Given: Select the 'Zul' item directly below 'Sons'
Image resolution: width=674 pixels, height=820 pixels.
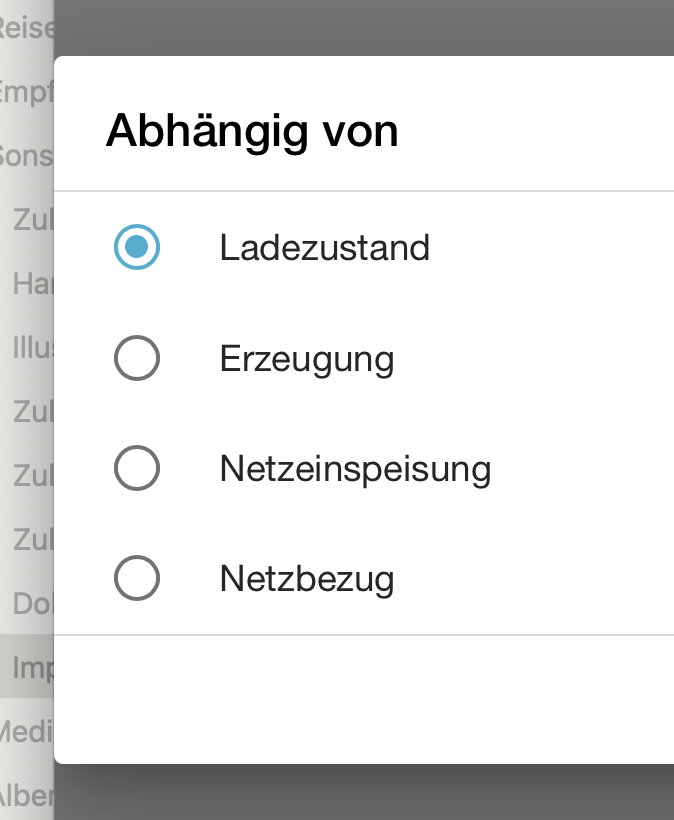Looking at the screenshot, I should (x=32, y=220).
